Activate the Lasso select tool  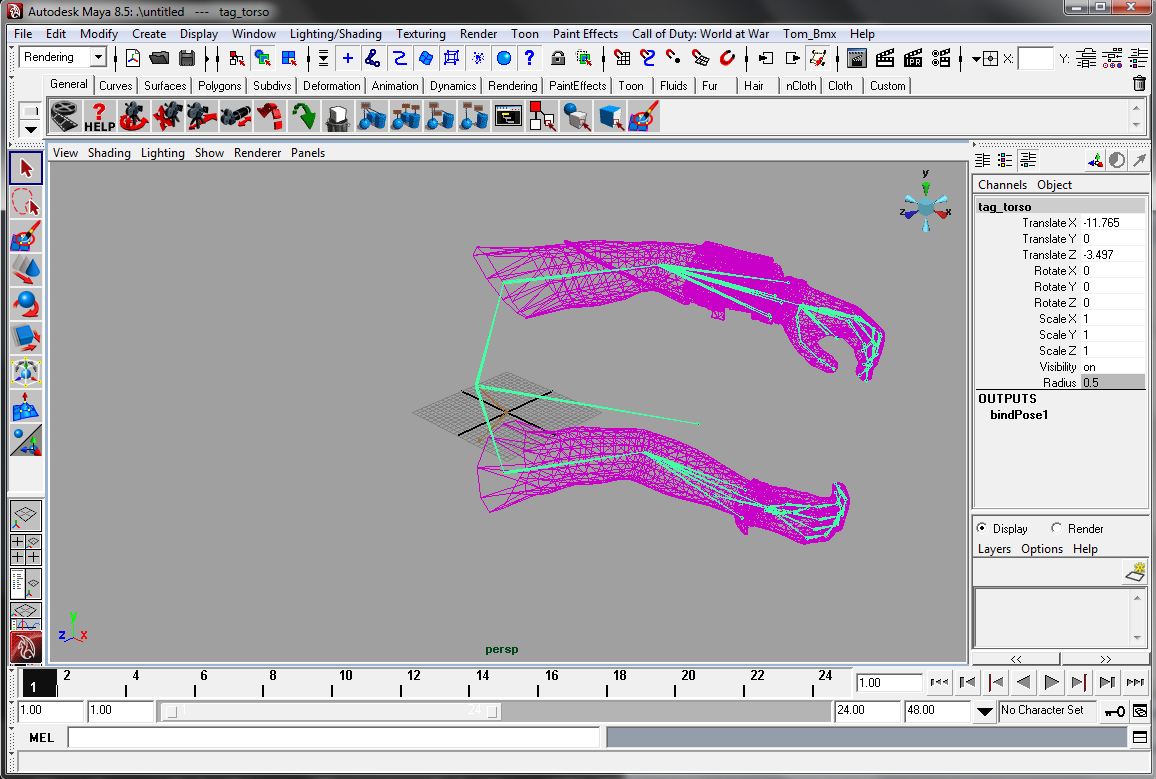click(26, 202)
